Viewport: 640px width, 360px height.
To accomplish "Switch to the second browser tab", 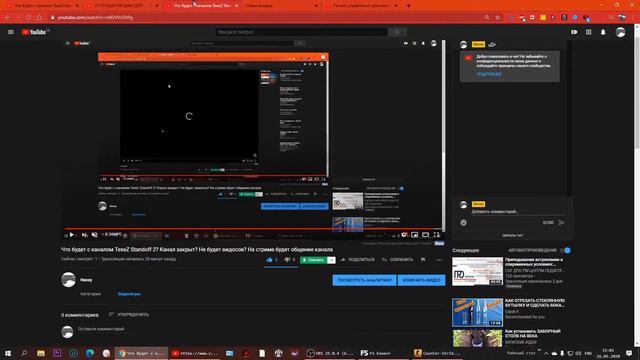I will (x=121, y=6).
